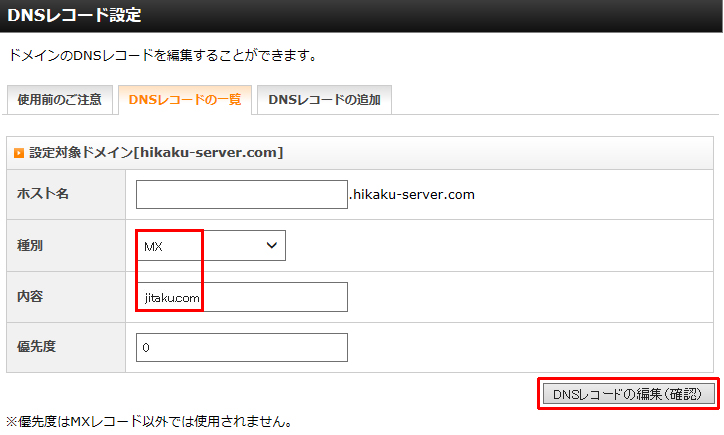
Task: Click the 内容 field containing jitaku.com
Action: coord(241,297)
